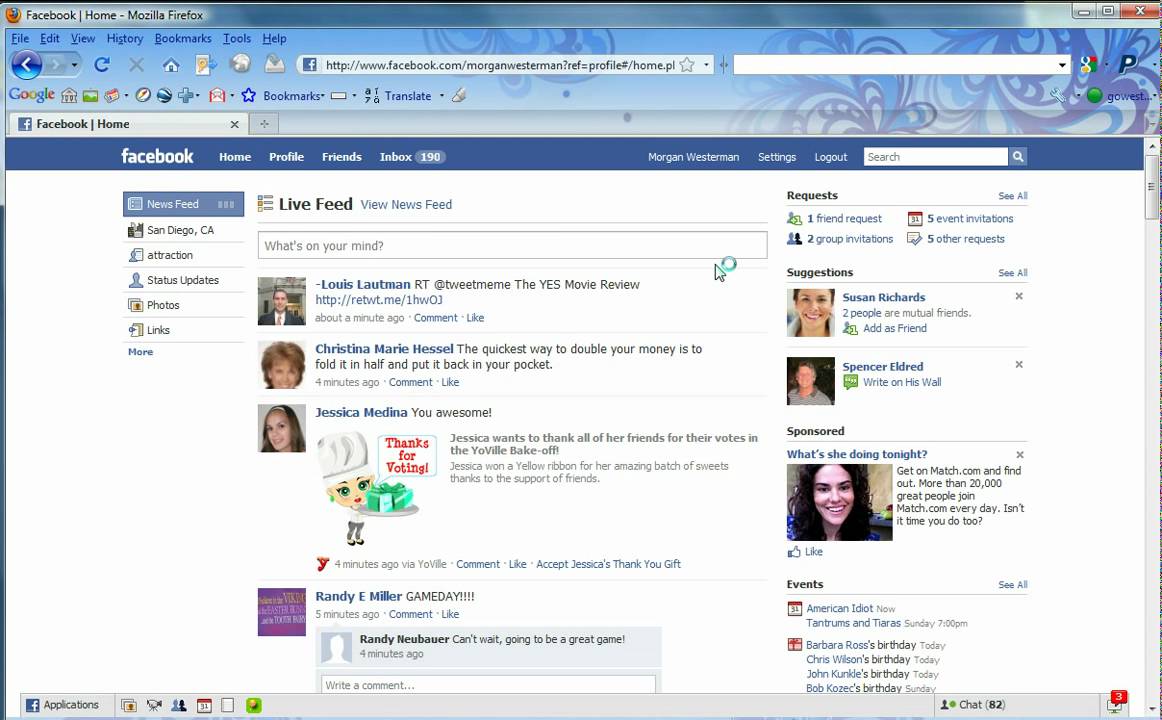Click Add as Friend for Susan Richards
The height and width of the screenshot is (720, 1162).
[894, 328]
